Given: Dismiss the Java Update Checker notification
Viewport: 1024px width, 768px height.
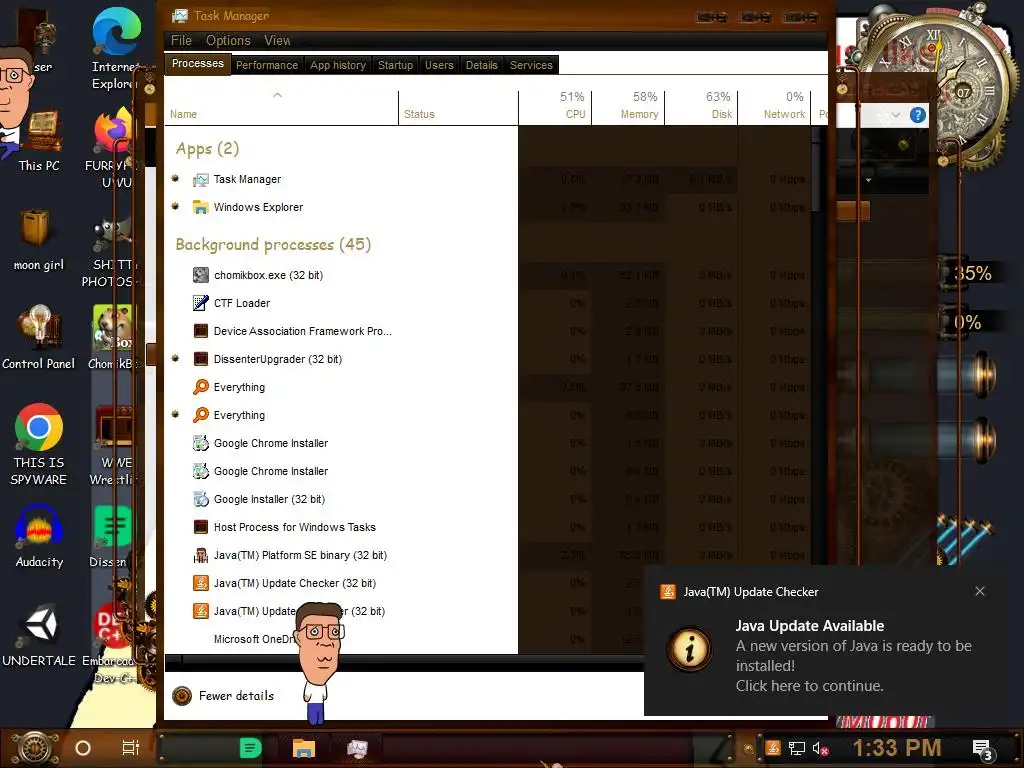Looking at the screenshot, I should click(980, 591).
